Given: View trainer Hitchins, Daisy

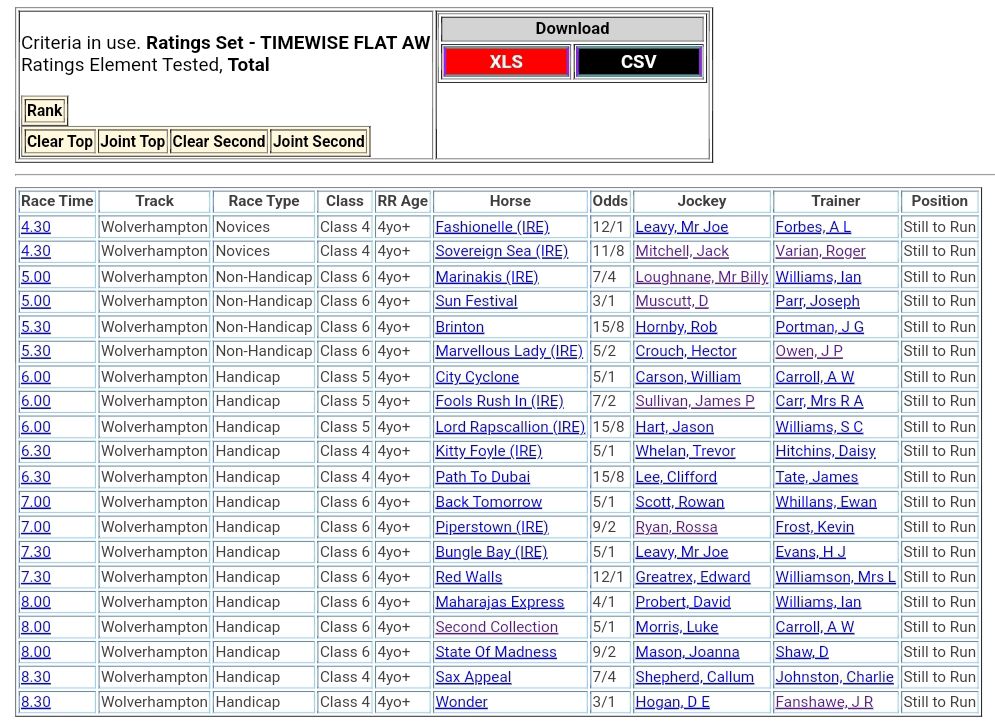Looking at the screenshot, I should 825,452.
